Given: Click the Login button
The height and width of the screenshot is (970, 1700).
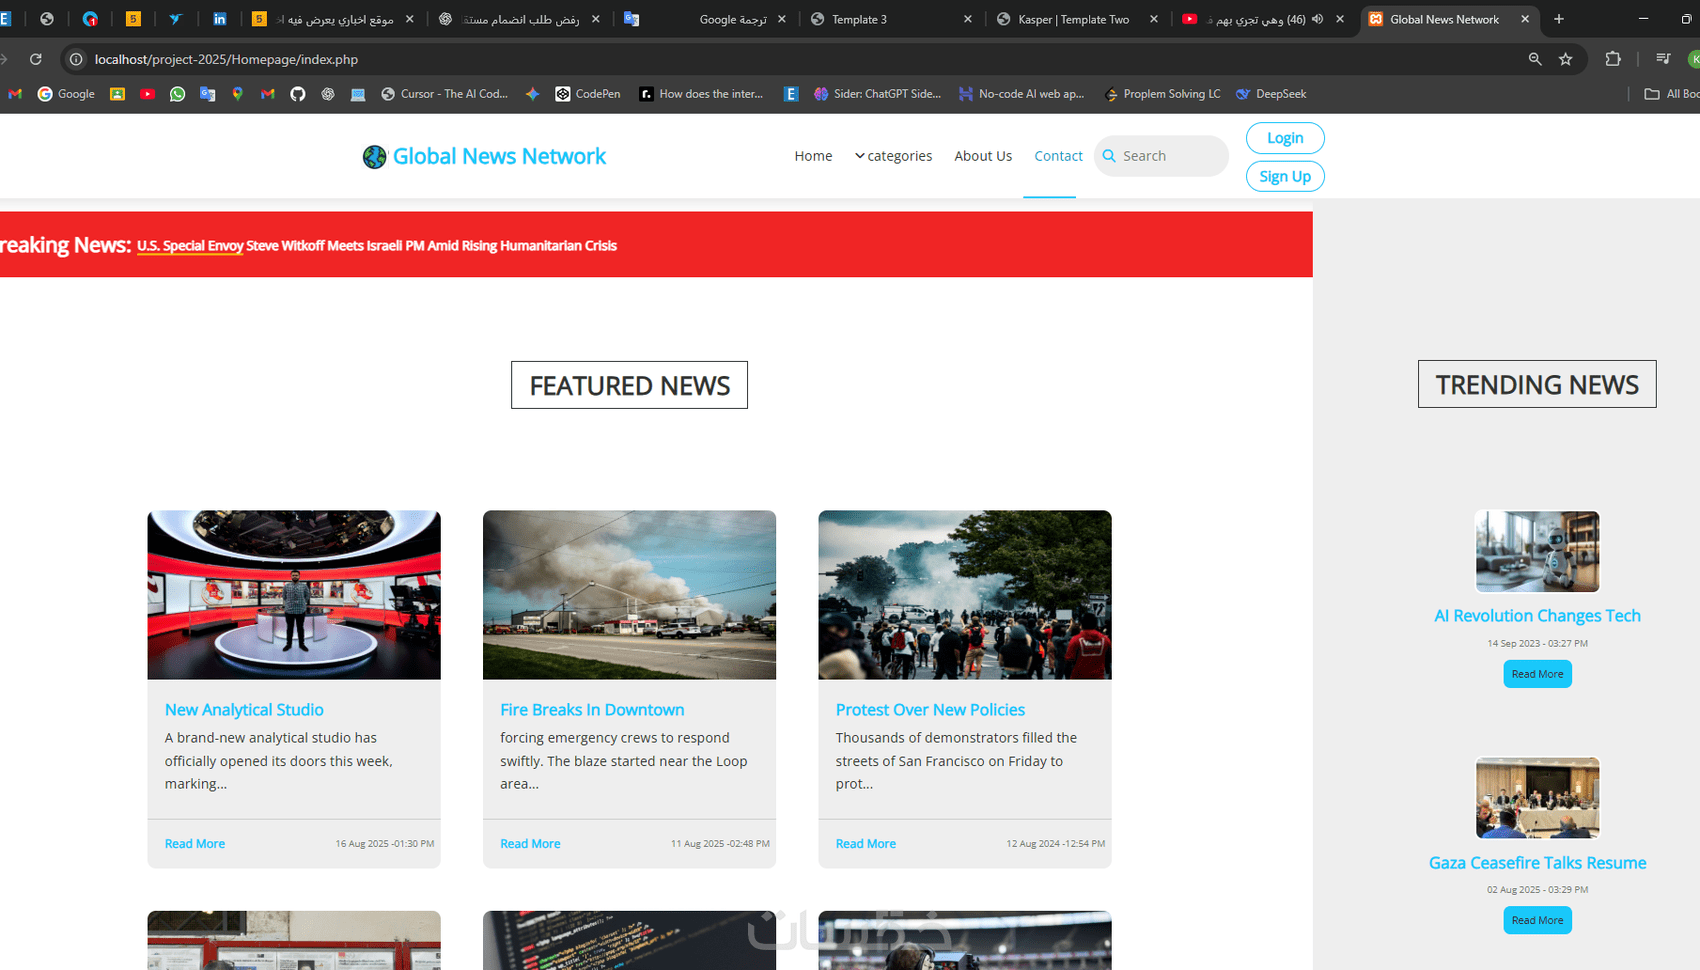Looking at the screenshot, I should click(x=1285, y=138).
